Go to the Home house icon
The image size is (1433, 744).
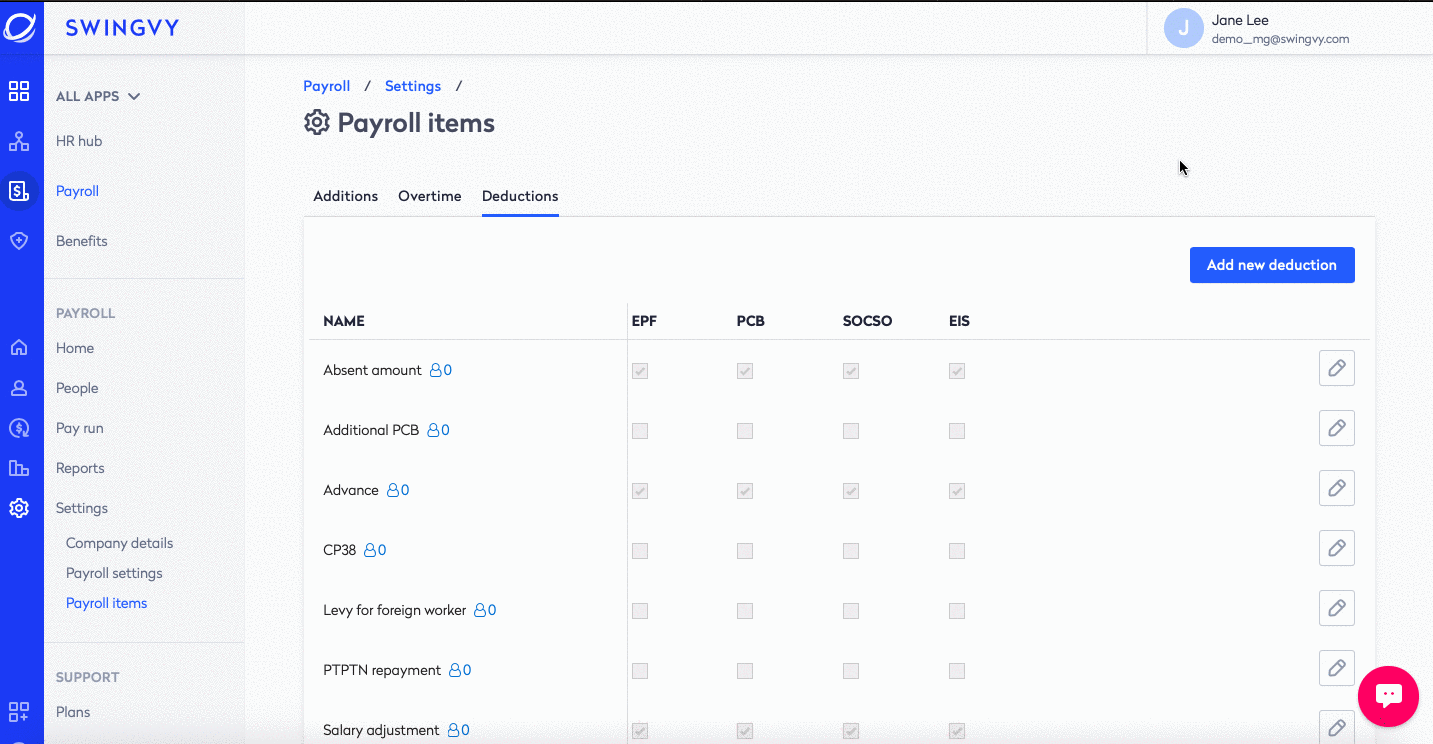point(19,348)
